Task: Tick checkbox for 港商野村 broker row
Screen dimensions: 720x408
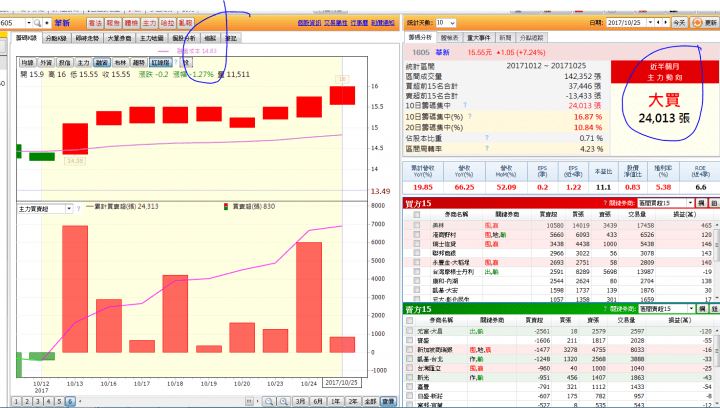Action: [416, 235]
